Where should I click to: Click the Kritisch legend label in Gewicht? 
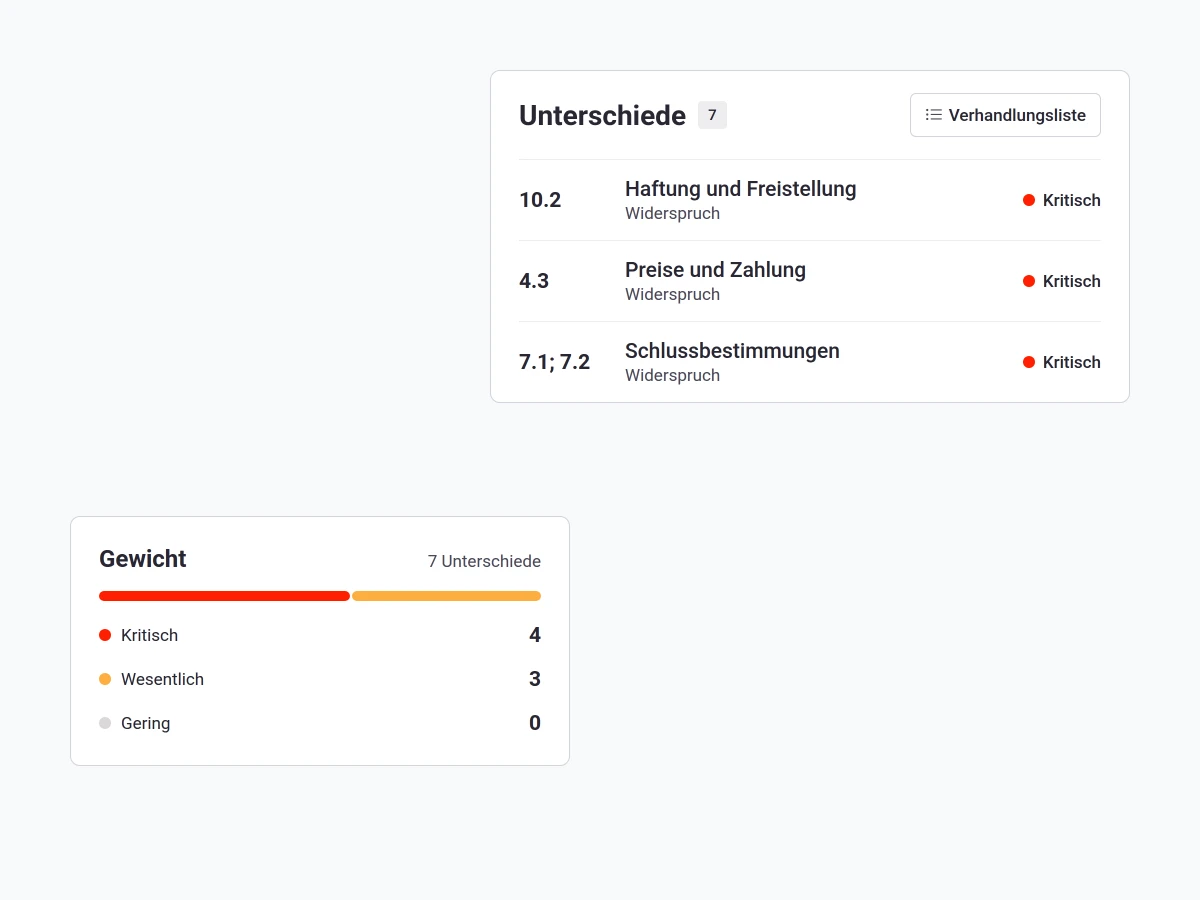pyautogui.click(x=149, y=635)
